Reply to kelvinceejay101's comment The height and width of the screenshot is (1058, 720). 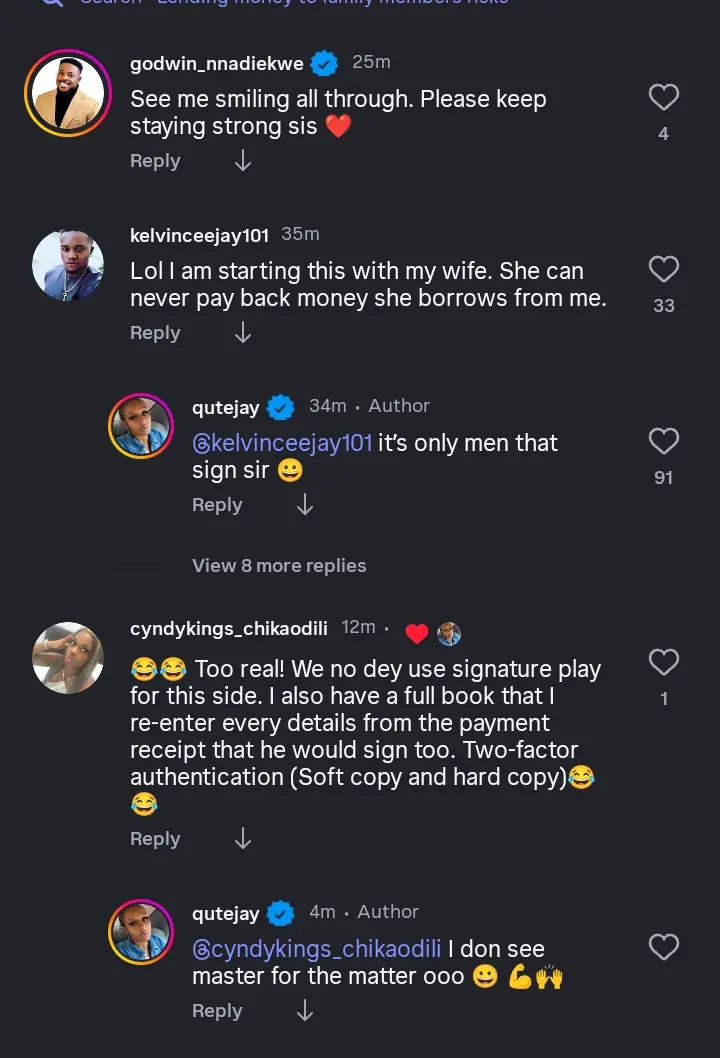(x=155, y=333)
